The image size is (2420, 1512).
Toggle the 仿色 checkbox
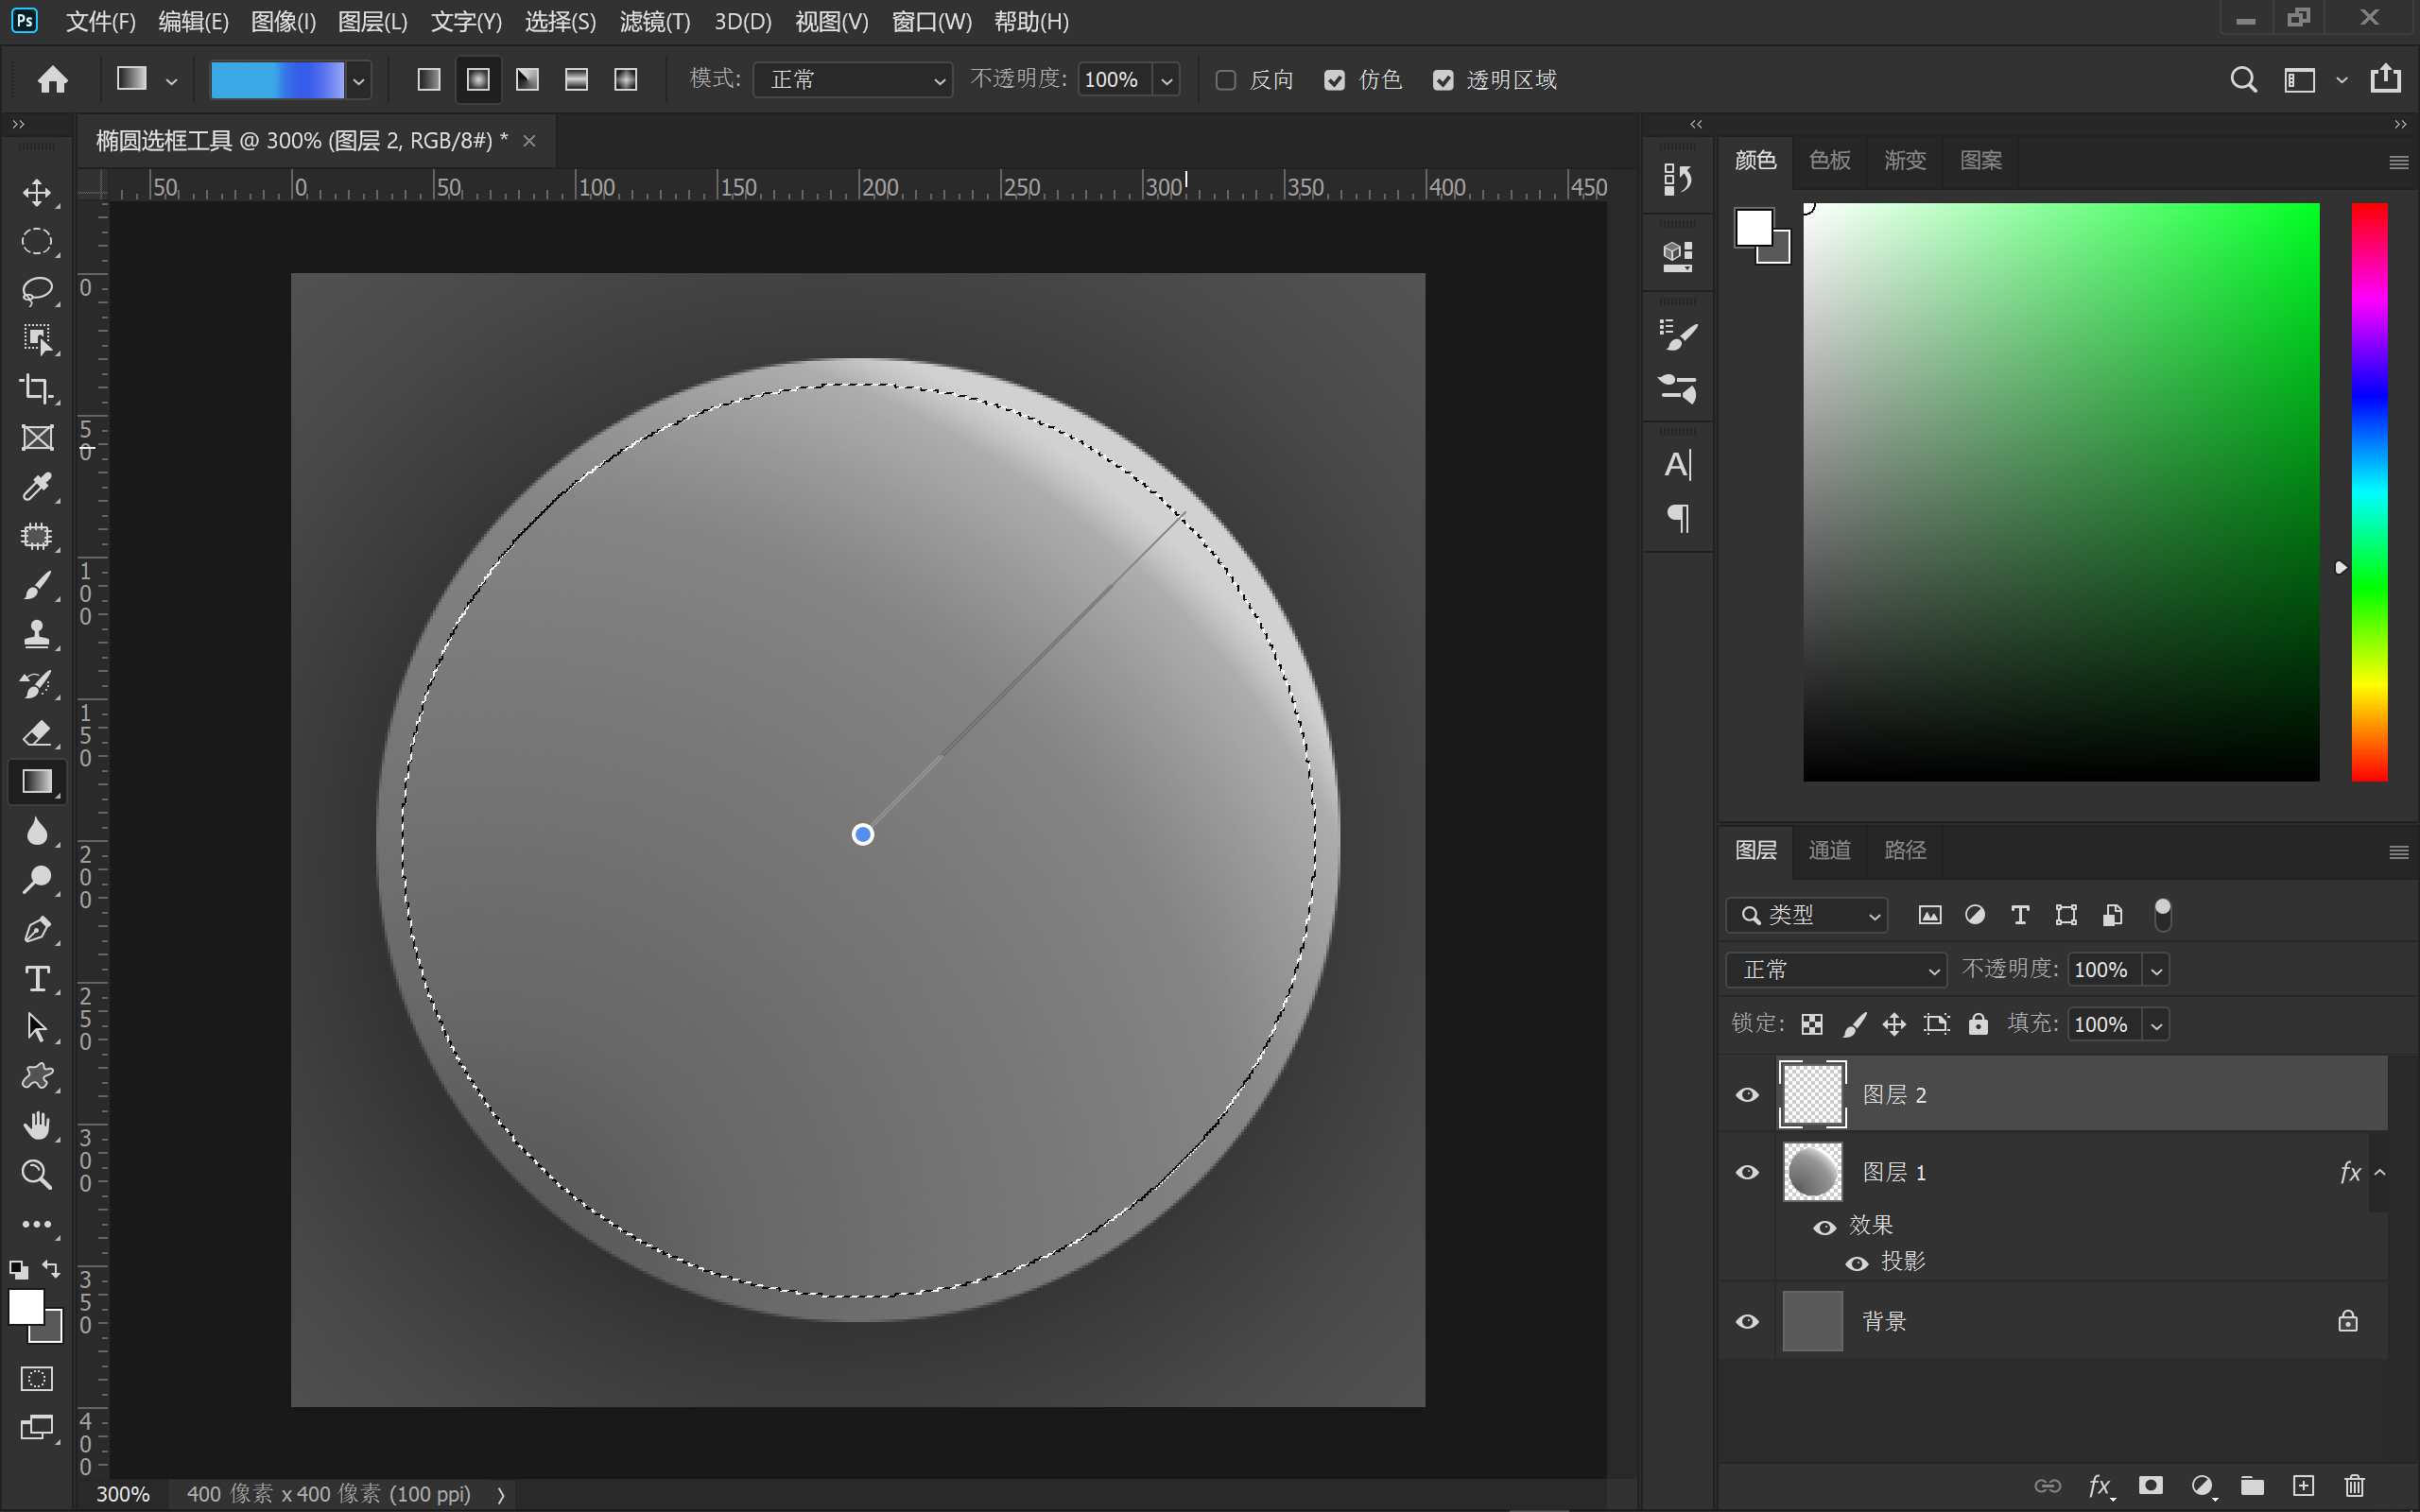point(1334,80)
